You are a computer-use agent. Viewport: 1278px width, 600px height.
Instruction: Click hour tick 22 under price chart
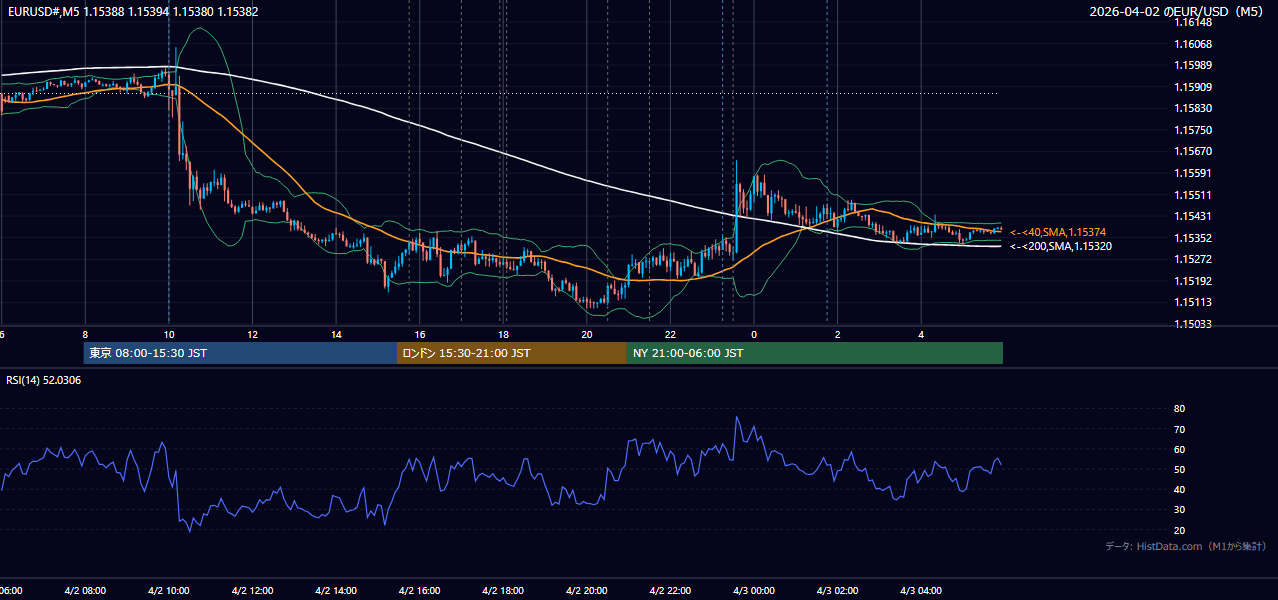point(671,335)
